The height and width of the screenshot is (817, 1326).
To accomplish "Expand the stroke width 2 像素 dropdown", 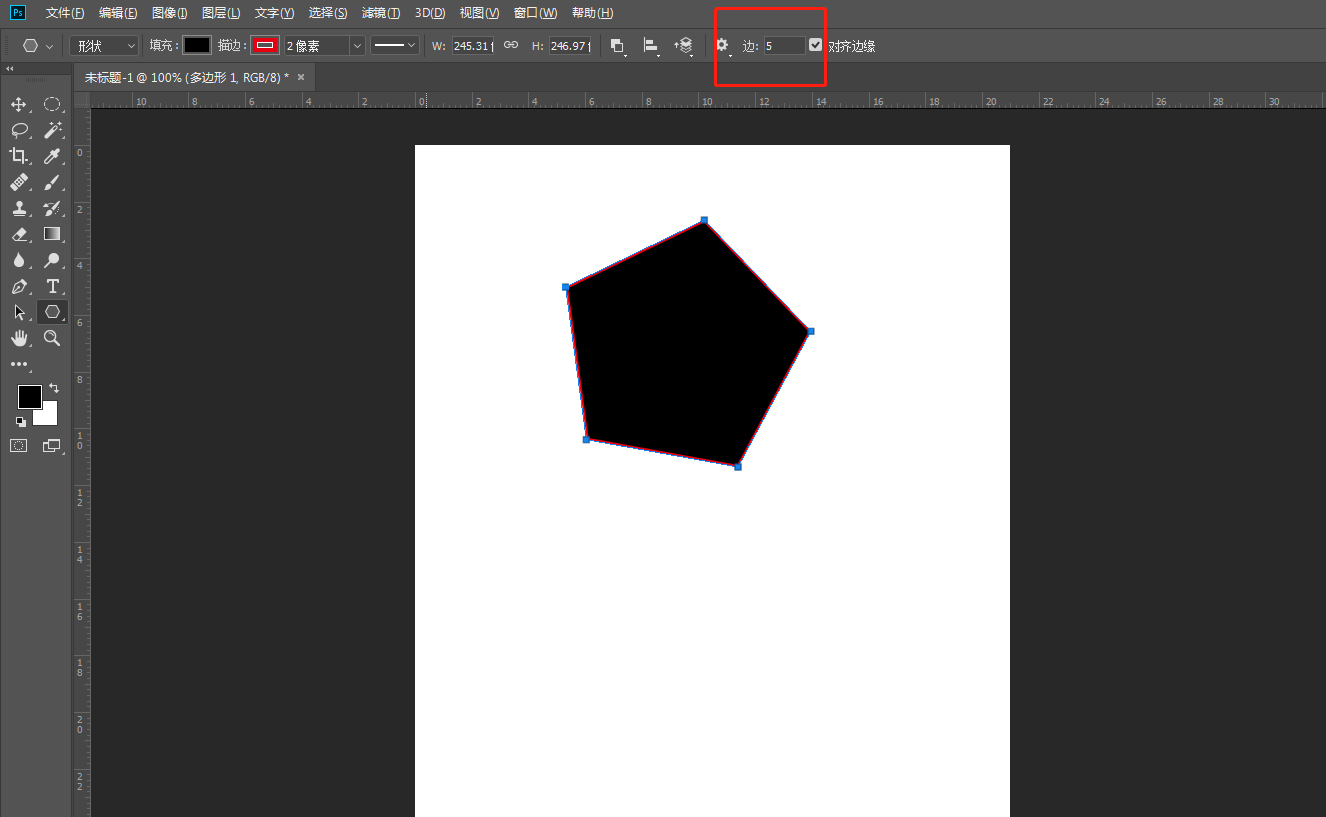I will 357,46.
